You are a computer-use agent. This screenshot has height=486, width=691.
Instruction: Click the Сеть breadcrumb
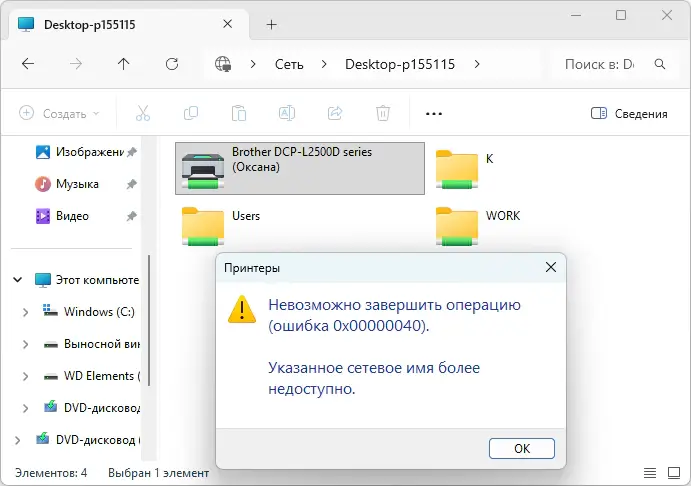pyautogui.click(x=289, y=64)
